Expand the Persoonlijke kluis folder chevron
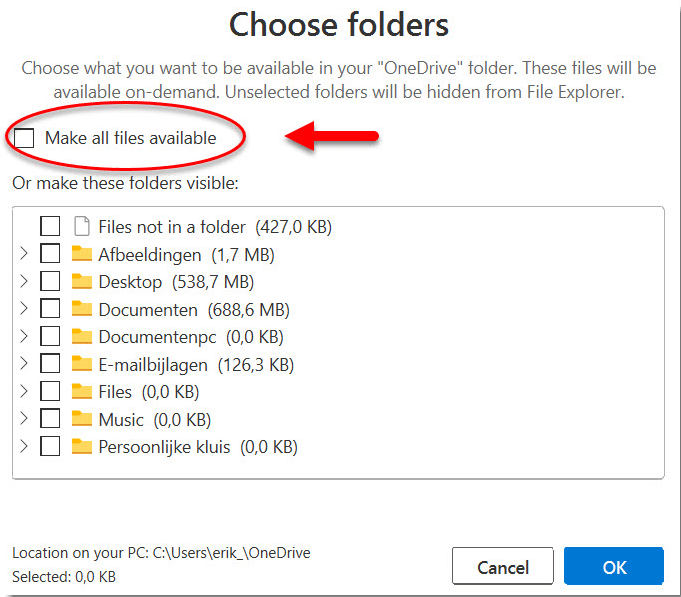 pos(23,447)
